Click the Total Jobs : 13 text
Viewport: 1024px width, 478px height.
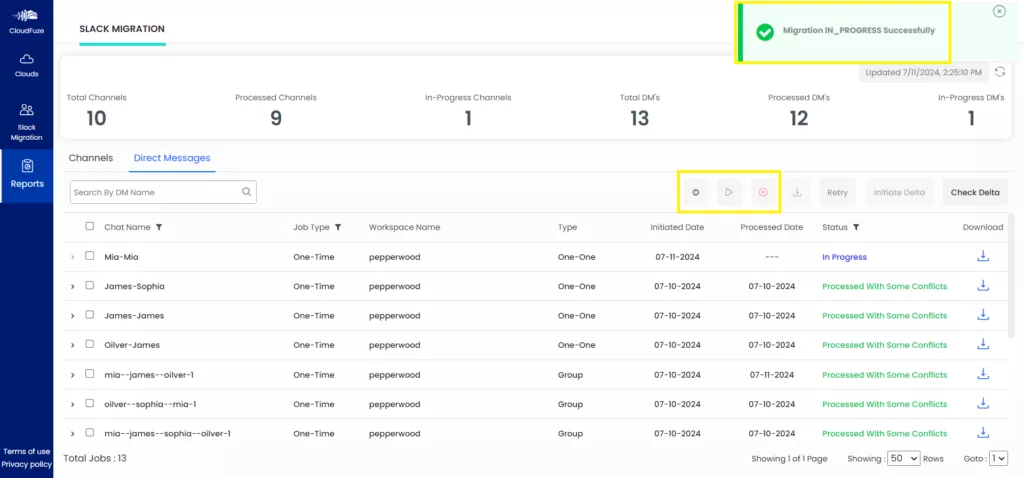click(x=95, y=458)
